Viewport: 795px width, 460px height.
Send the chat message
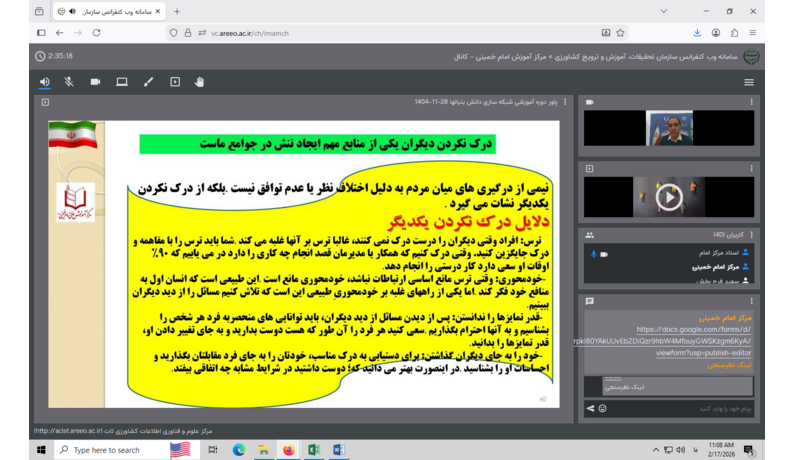point(590,408)
